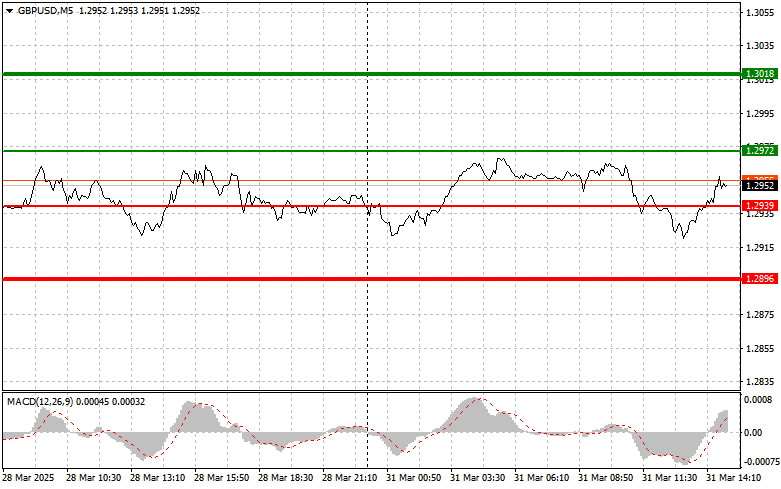Screen dimensions: 781x489
Task: Click the 1.3055 price scale value
Action: (760, 12)
